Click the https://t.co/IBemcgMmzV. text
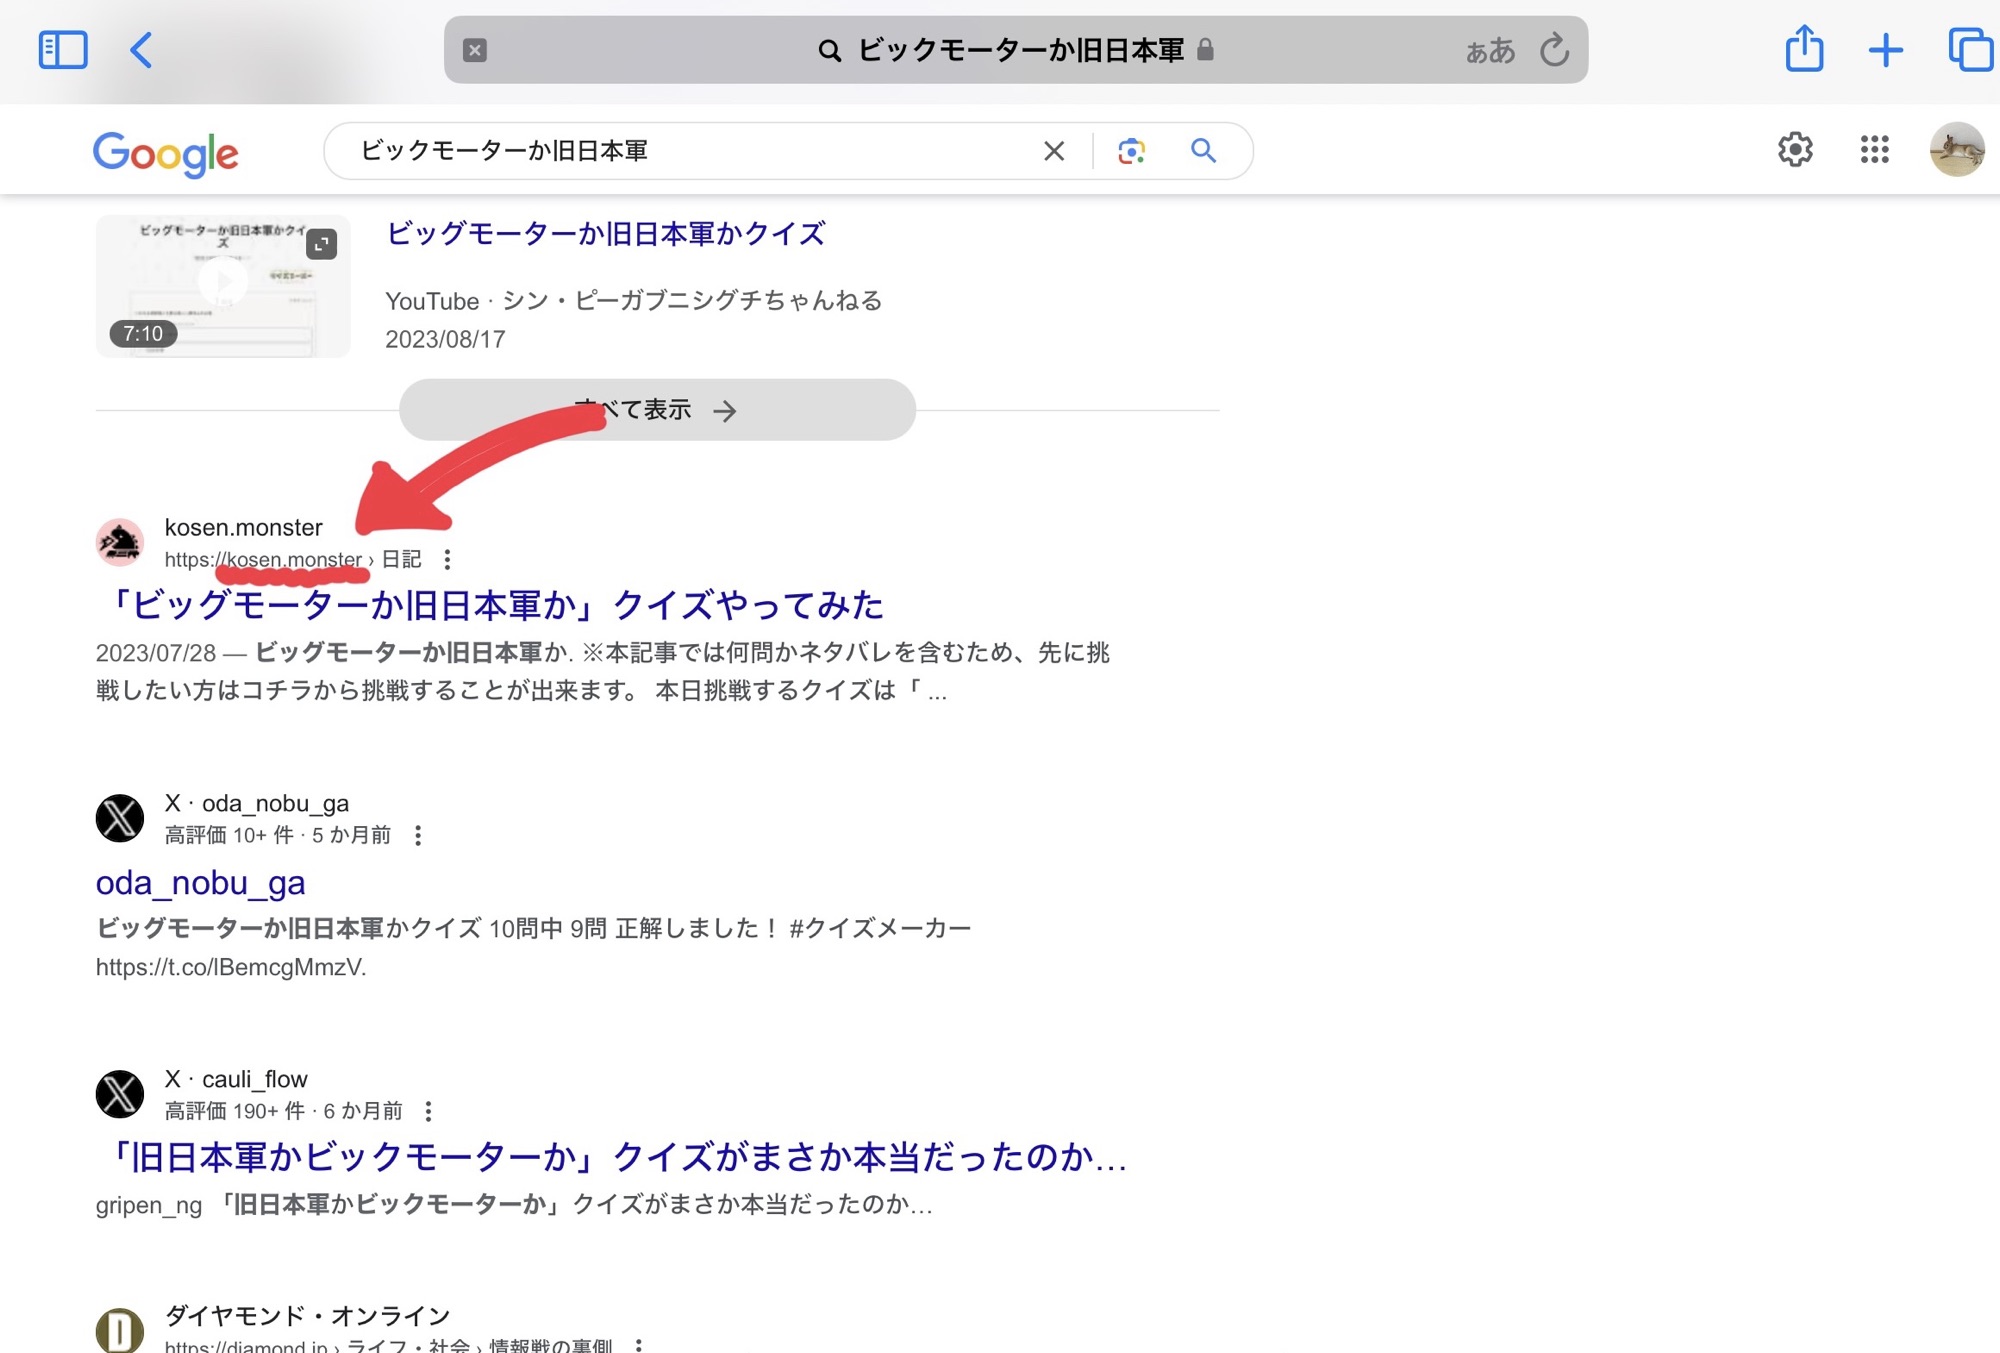The width and height of the screenshot is (2000, 1353). pos(231,967)
